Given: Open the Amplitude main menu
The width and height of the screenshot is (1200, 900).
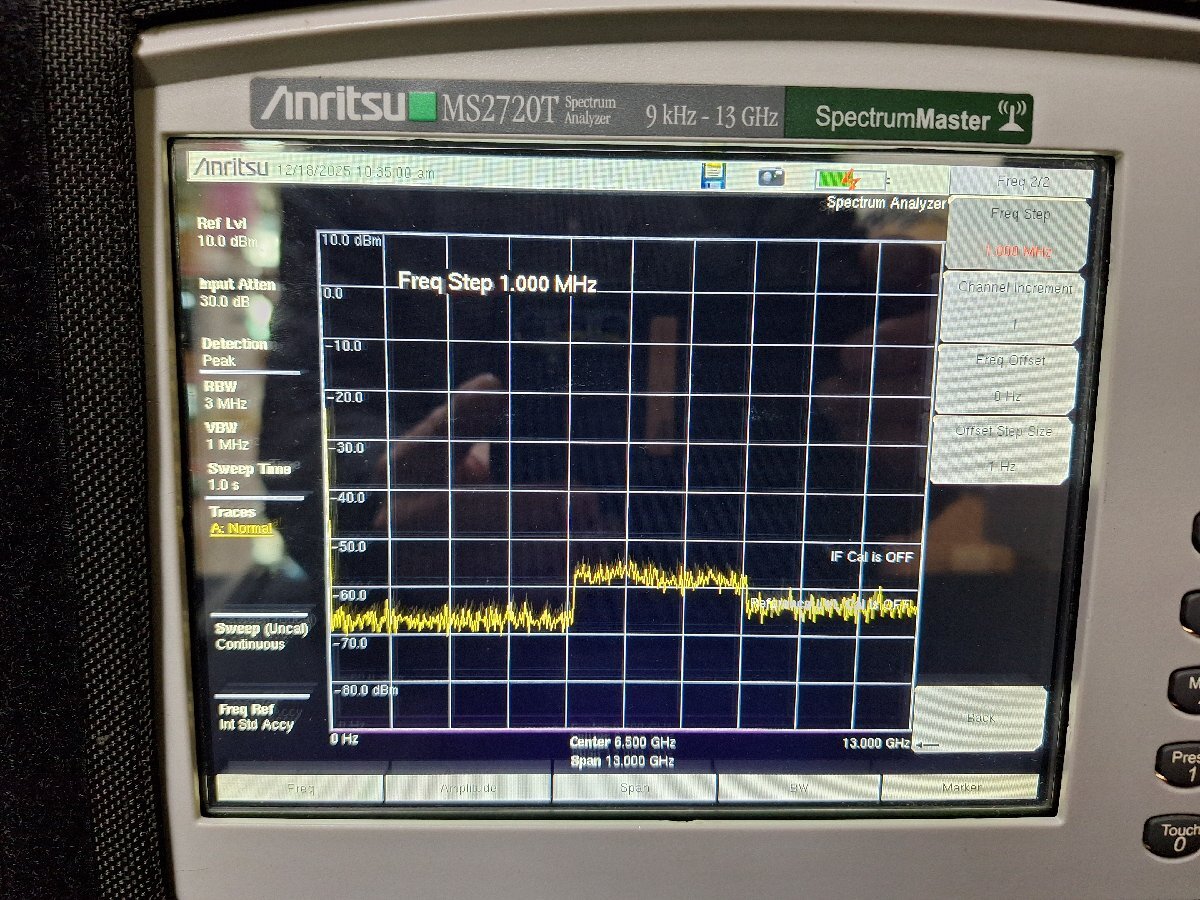Looking at the screenshot, I should [x=468, y=788].
